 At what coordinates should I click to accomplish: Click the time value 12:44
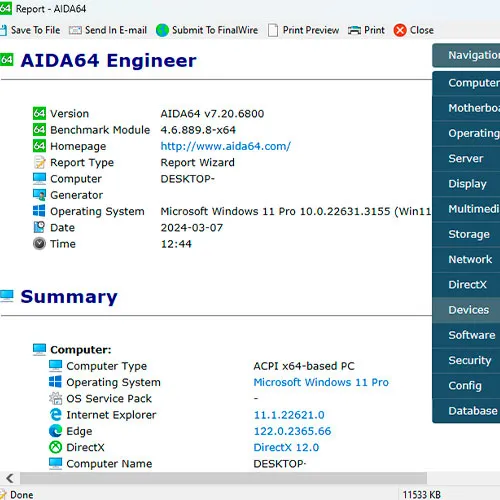click(176, 244)
